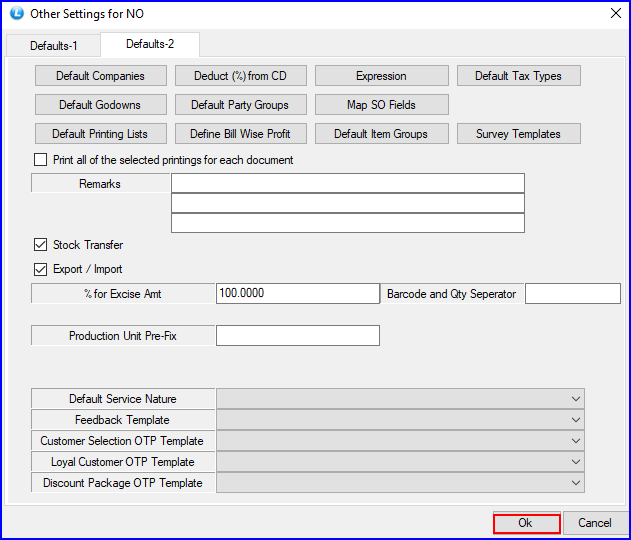
Task: Click the application logo icon in title bar
Action: pyautogui.click(x=16, y=14)
